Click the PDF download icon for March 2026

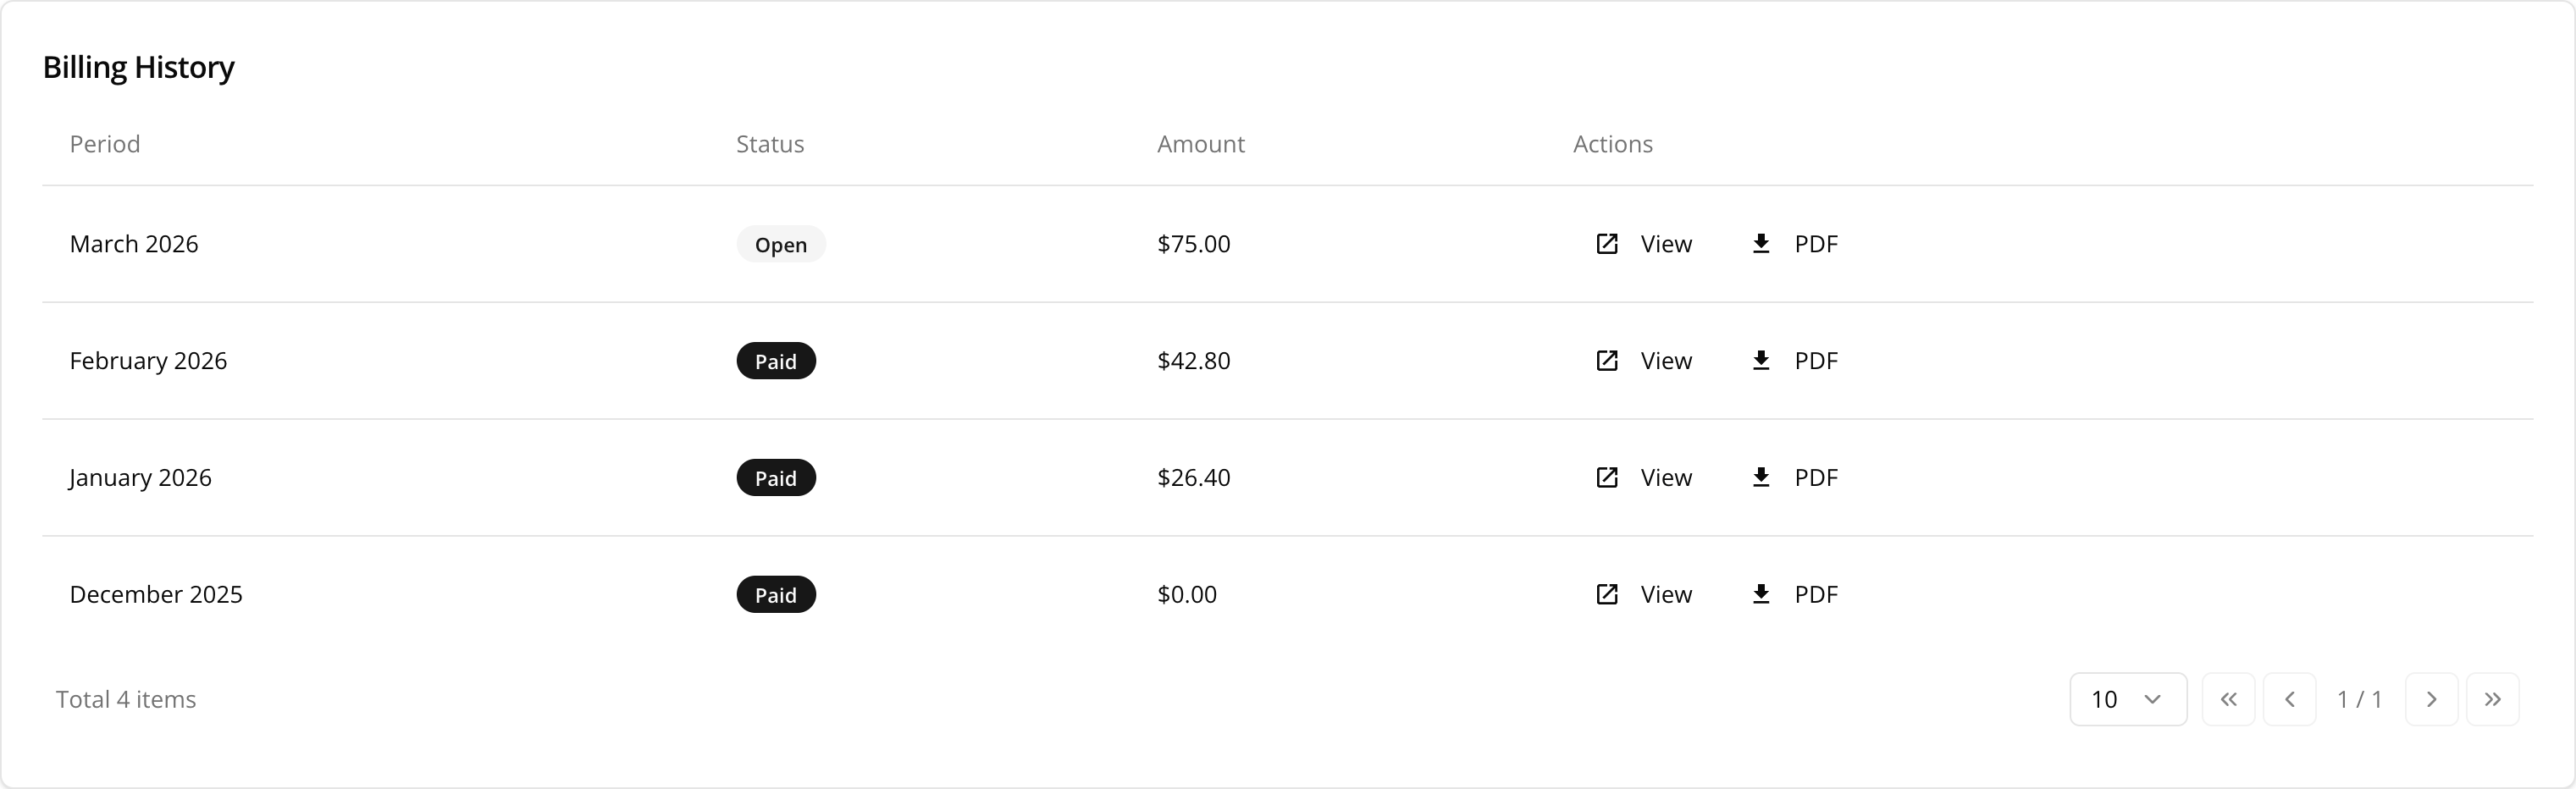click(1761, 243)
